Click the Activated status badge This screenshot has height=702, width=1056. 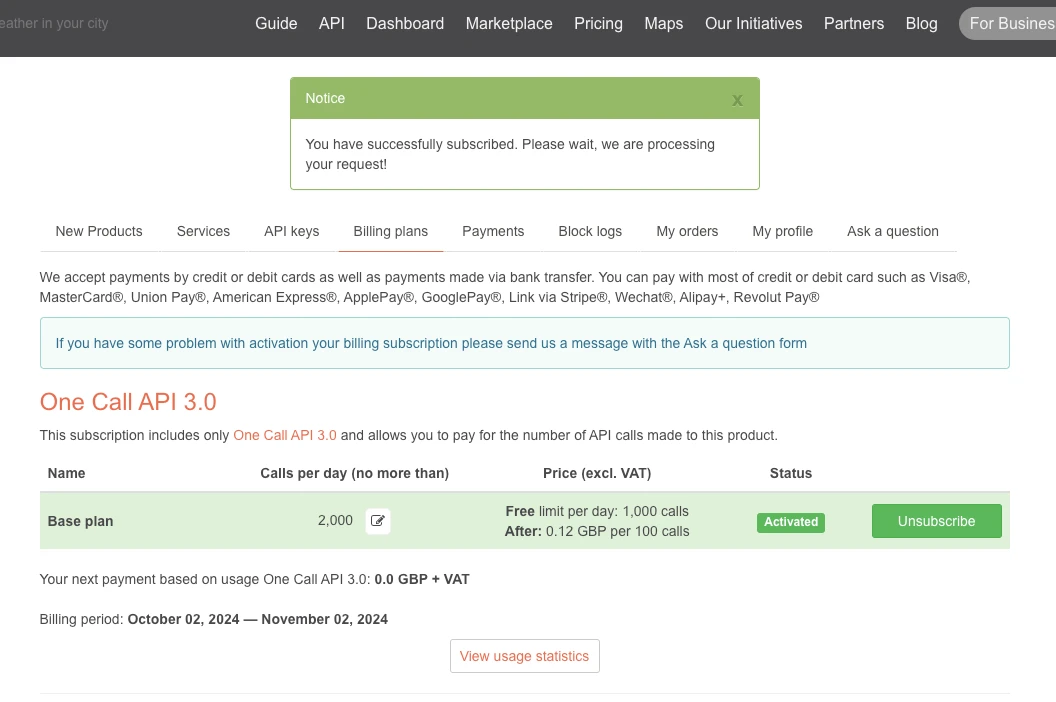[790, 522]
